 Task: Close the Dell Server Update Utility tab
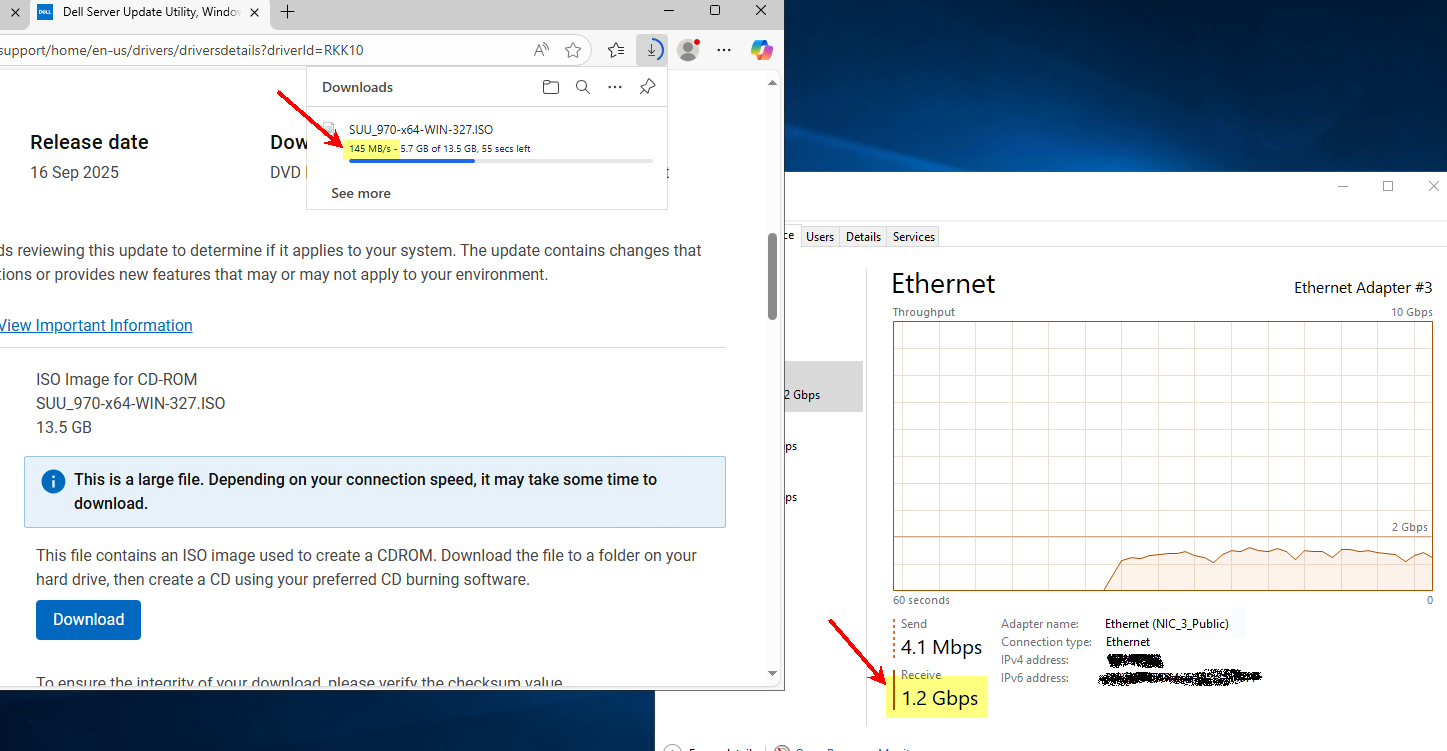pos(14,12)
